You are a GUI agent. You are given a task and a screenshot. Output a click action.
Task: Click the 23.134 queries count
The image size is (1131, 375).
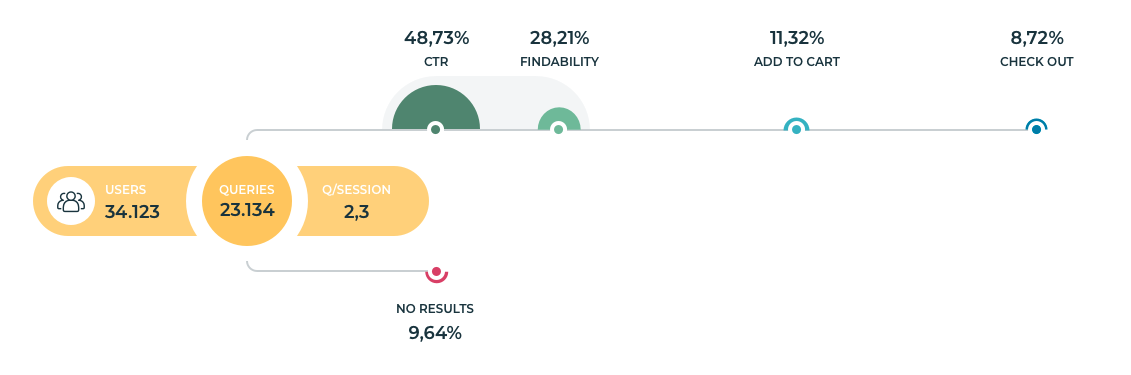coord(247,212)
